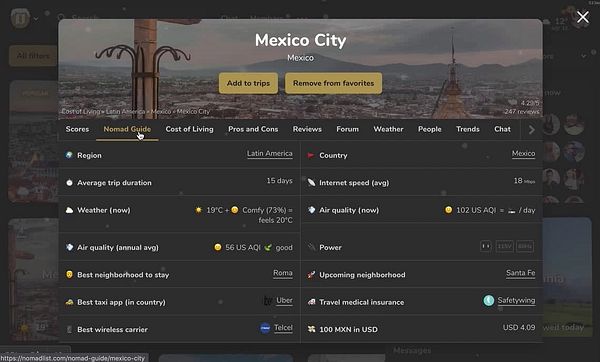Switch to the Weather tab

tap(388, 129)
